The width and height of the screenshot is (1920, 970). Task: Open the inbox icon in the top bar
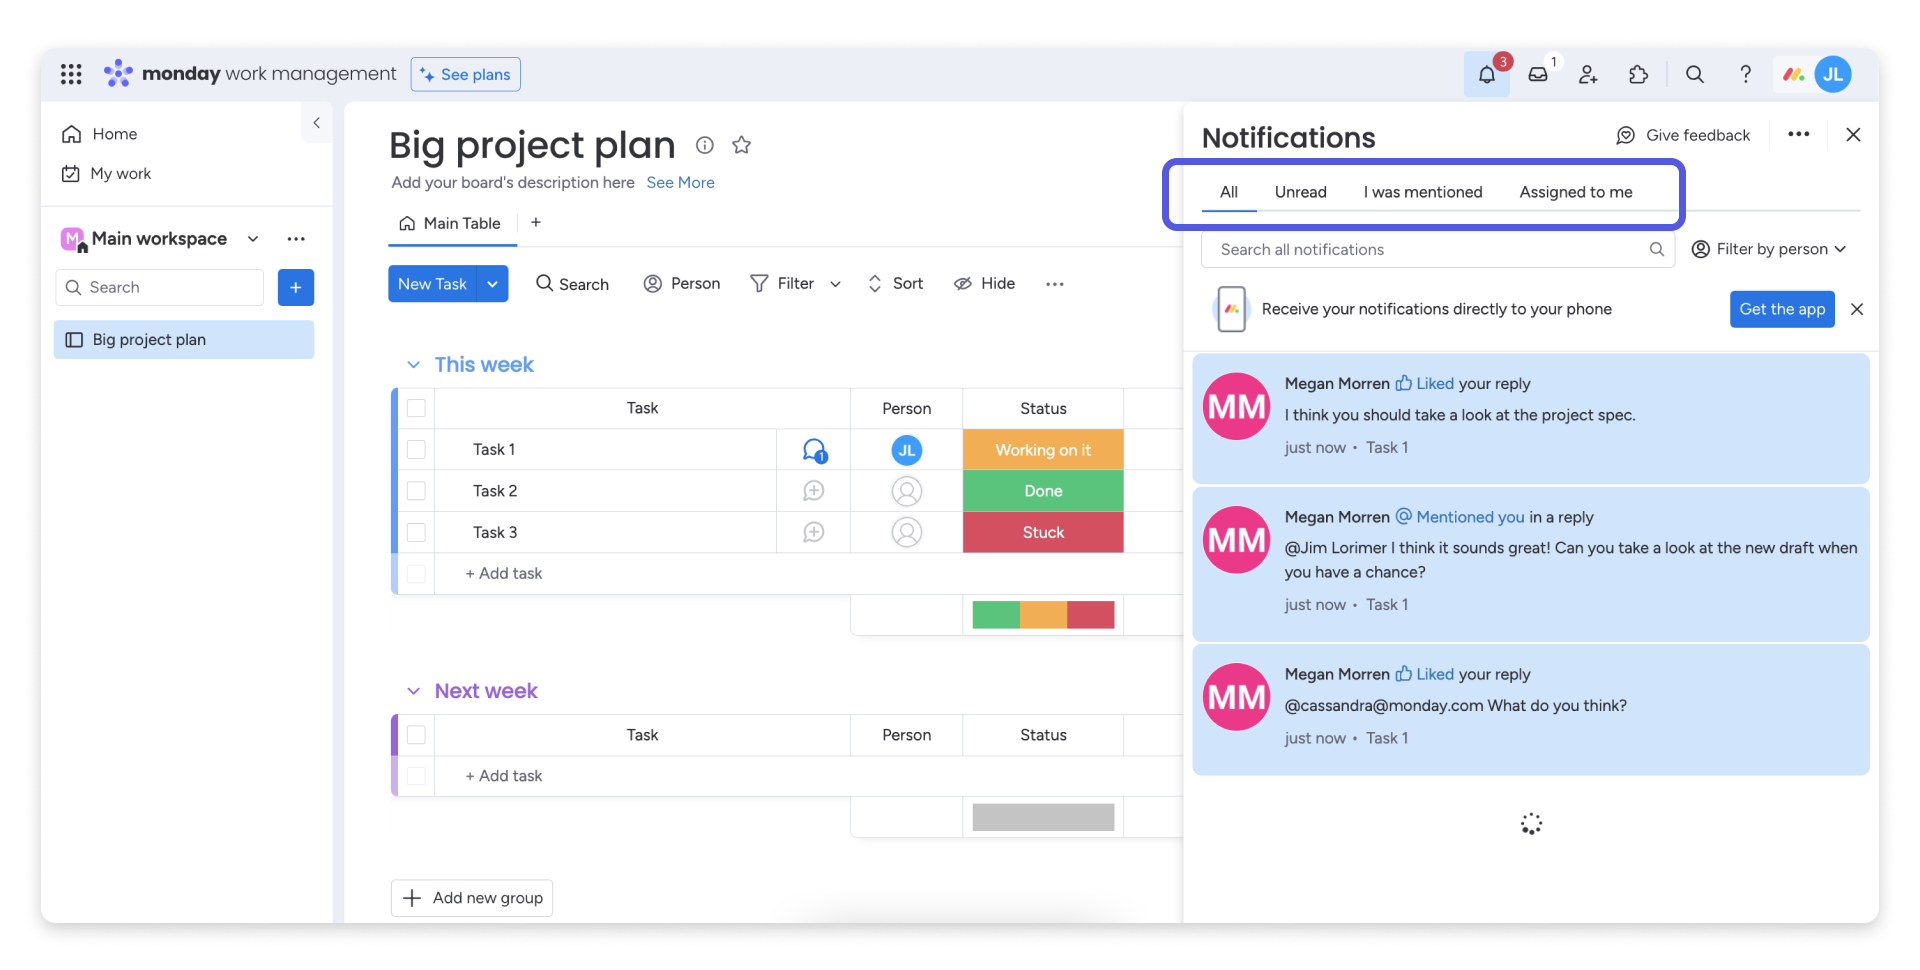coord(1538,74)
